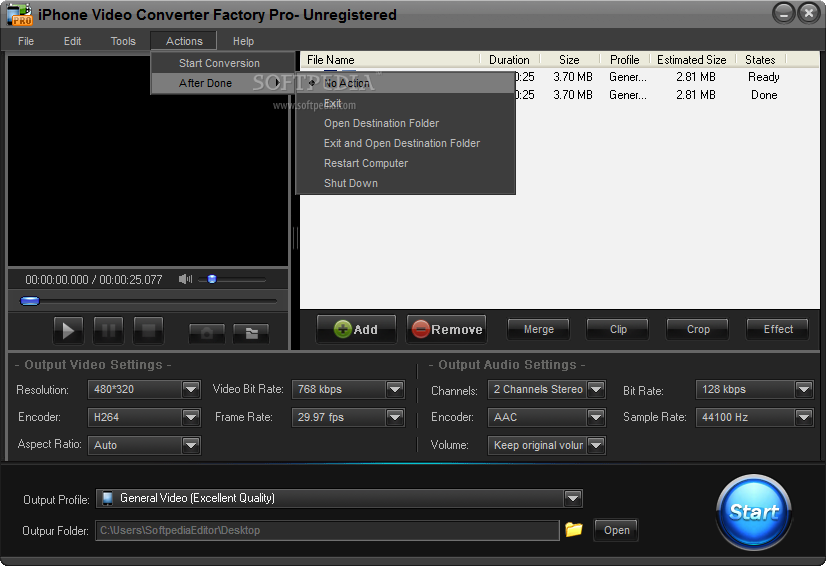Mute the speaker volume icon
The image size is (826, 566).
[185, 279]
